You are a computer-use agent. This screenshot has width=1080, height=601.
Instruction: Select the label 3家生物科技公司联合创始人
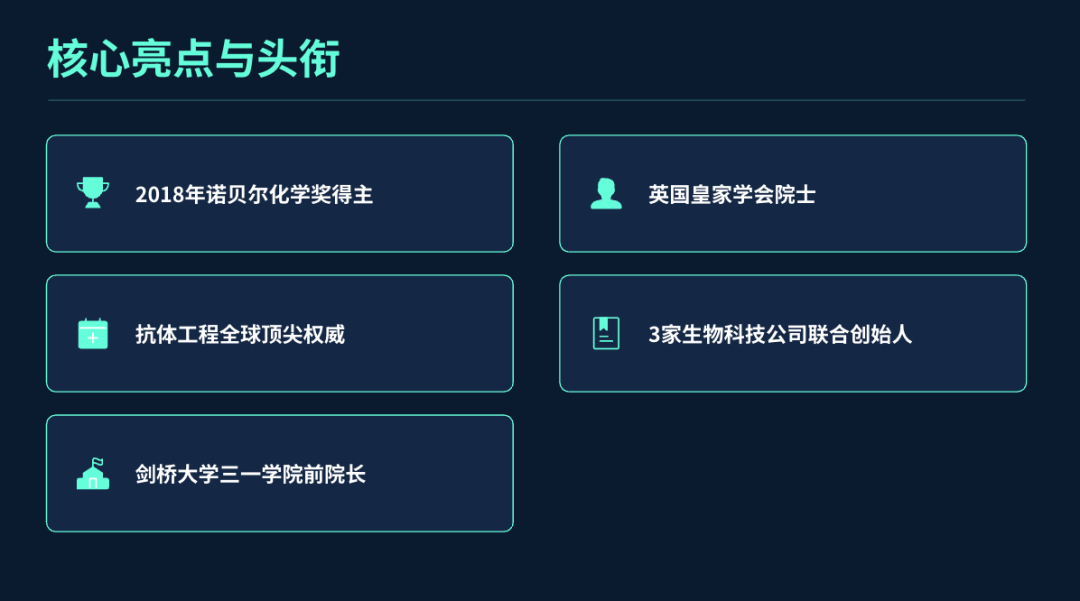[780, 334]
